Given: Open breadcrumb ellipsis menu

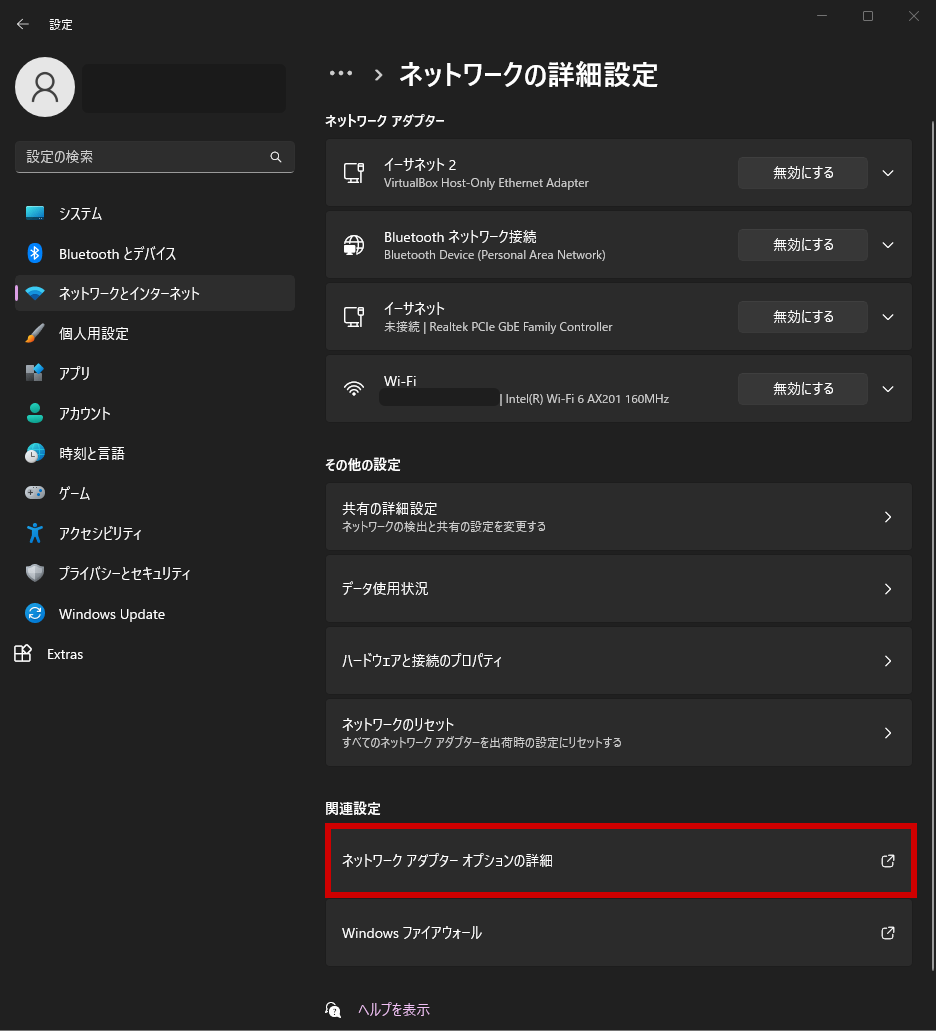Looking at the screenshot, I should click(x=341, y=74).
